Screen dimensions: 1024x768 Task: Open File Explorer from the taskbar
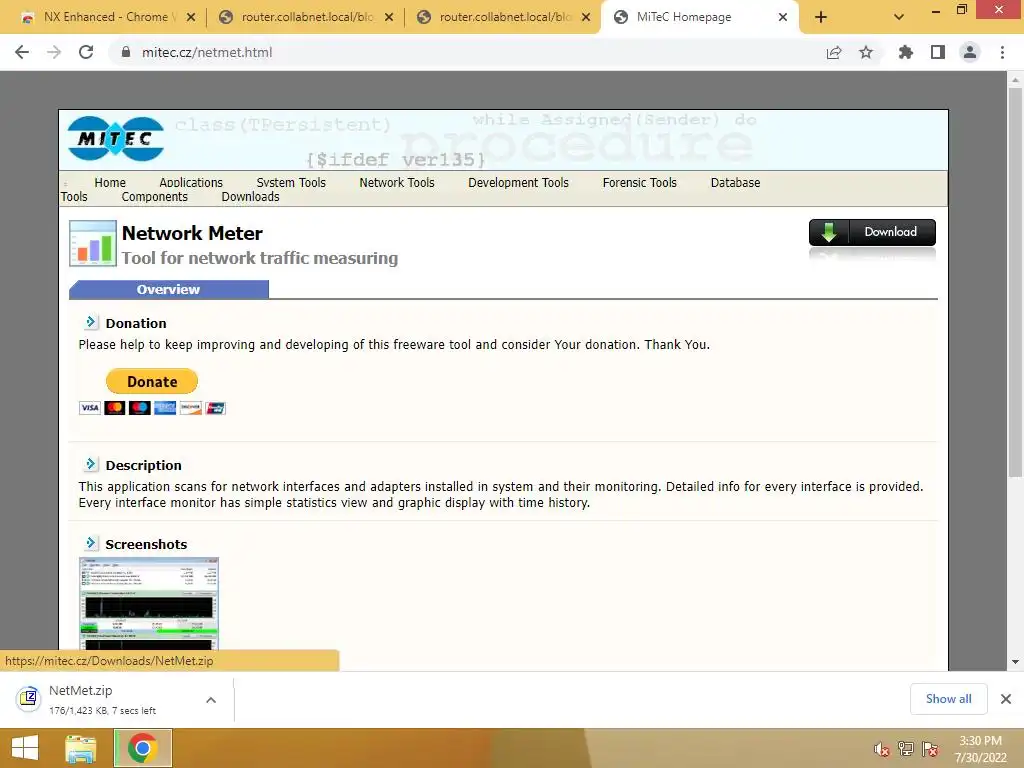pyautogui.click(x=81, y=748)
